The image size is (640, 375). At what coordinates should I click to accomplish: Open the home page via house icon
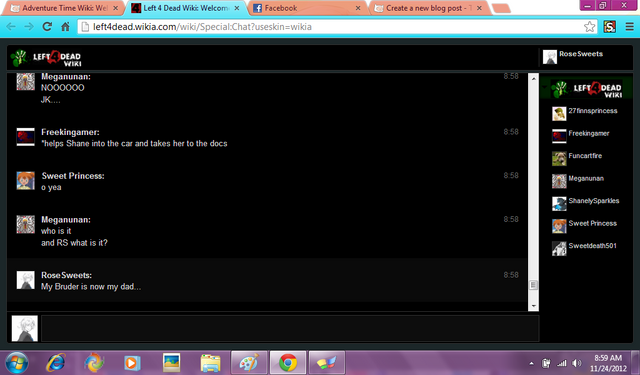(x=65, y=27)
